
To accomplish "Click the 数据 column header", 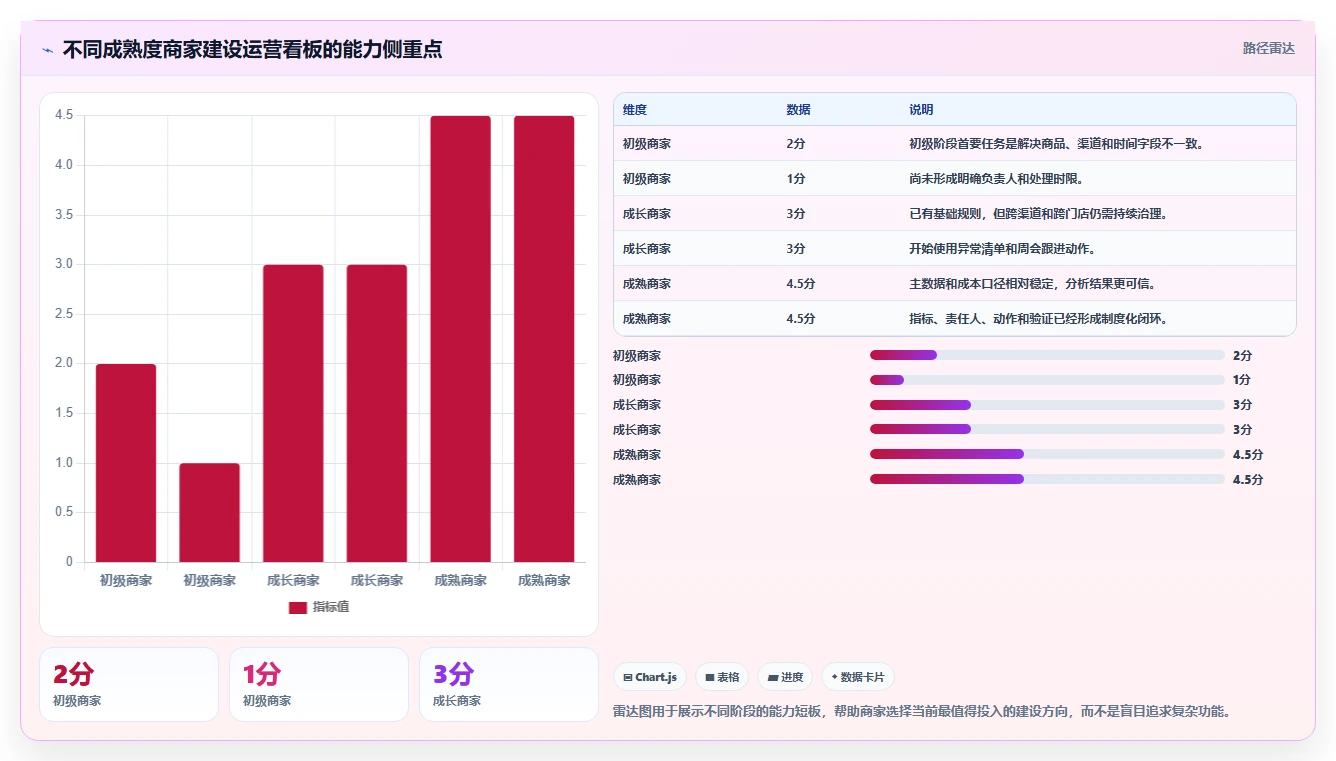I will [x=799, y=110].
